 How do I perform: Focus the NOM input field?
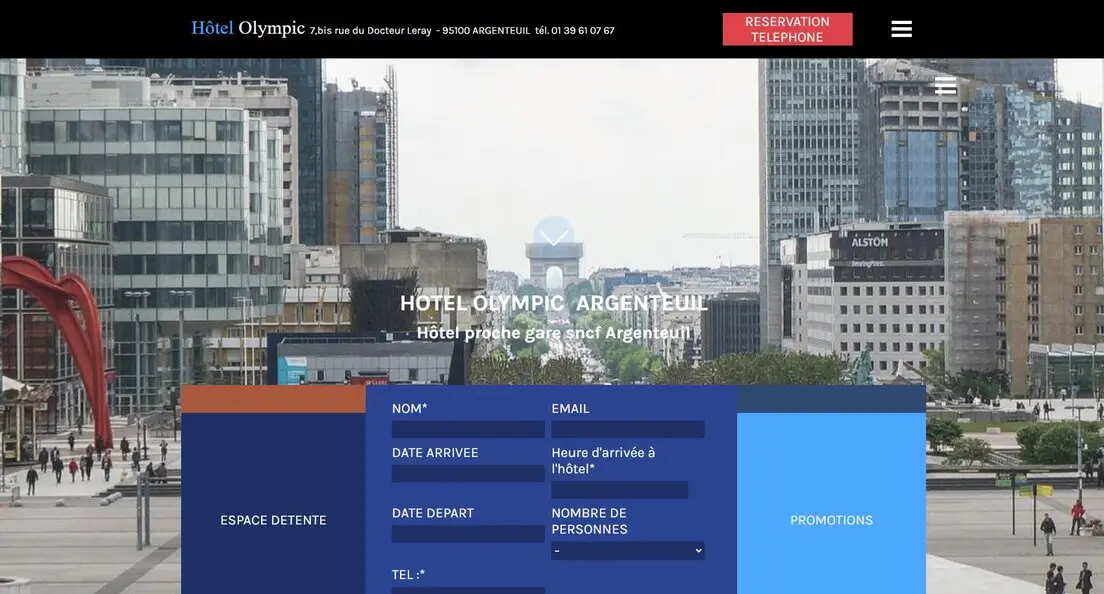[468, 429]
